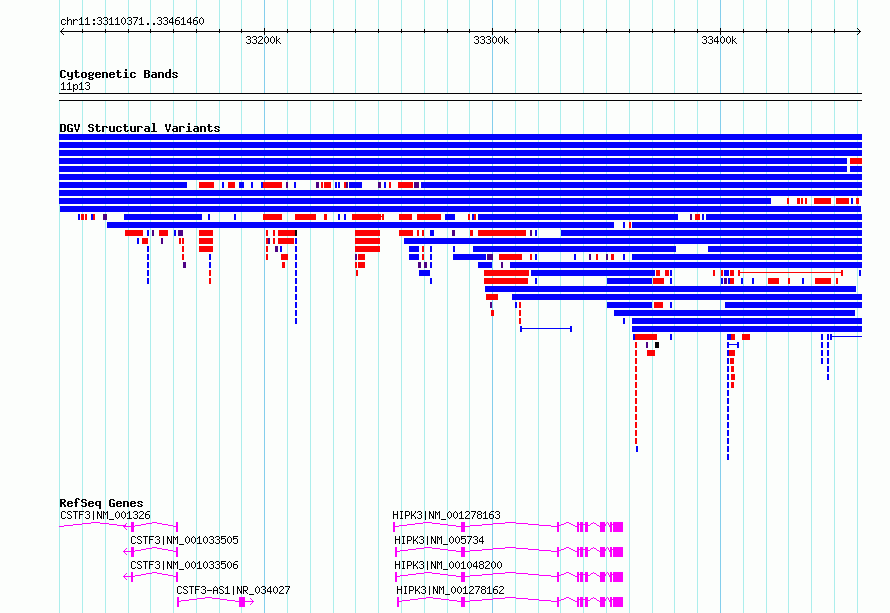Click the cytogenetic band 11p13 line
The image size is (890, 613).
[460, 97]
